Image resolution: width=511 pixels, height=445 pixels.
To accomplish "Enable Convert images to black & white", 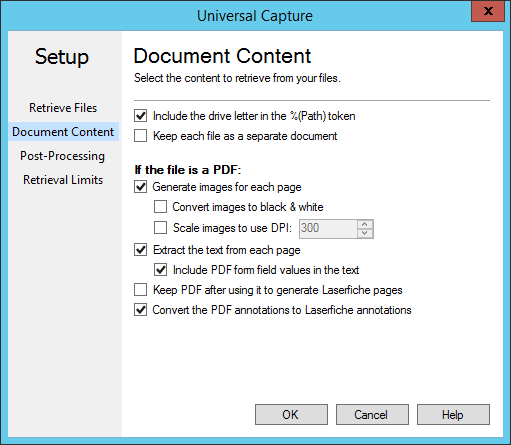I will [x=160, y=207].
